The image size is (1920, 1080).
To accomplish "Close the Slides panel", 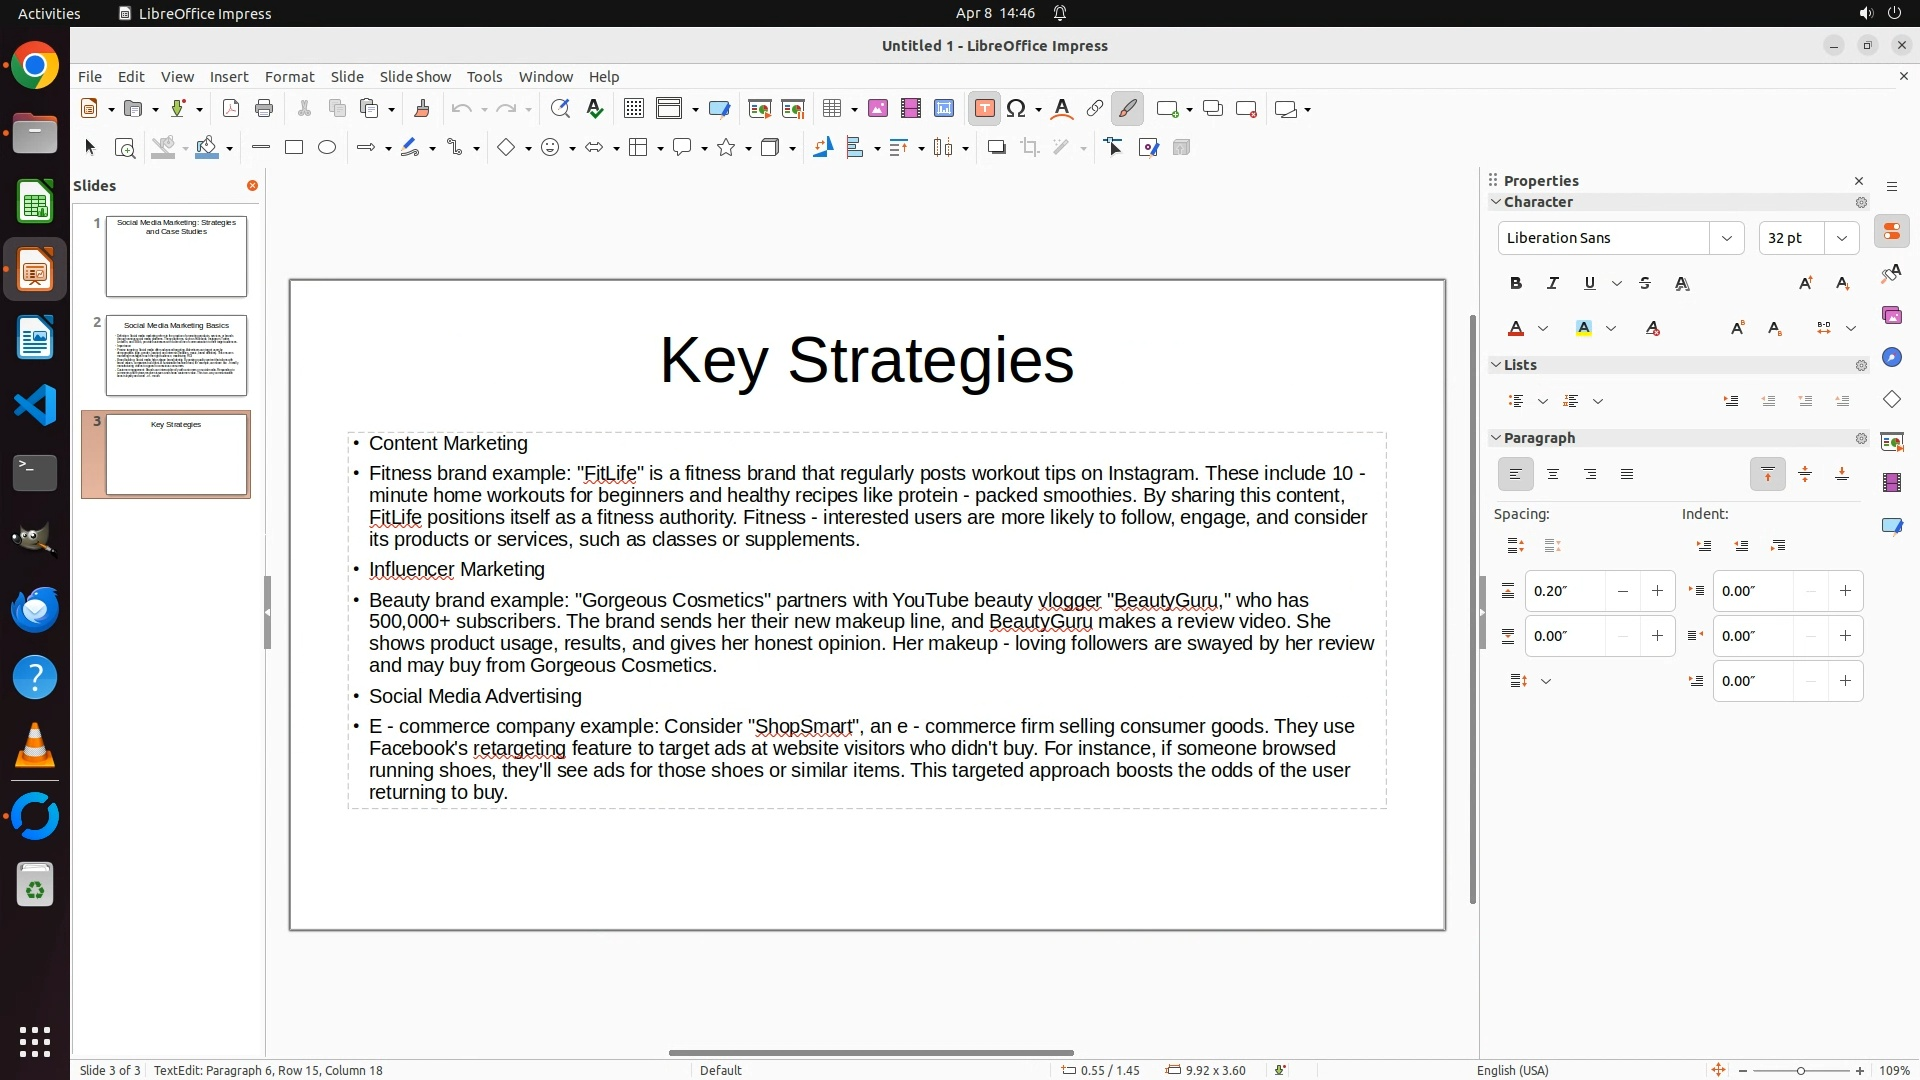I will pos(252,186).
